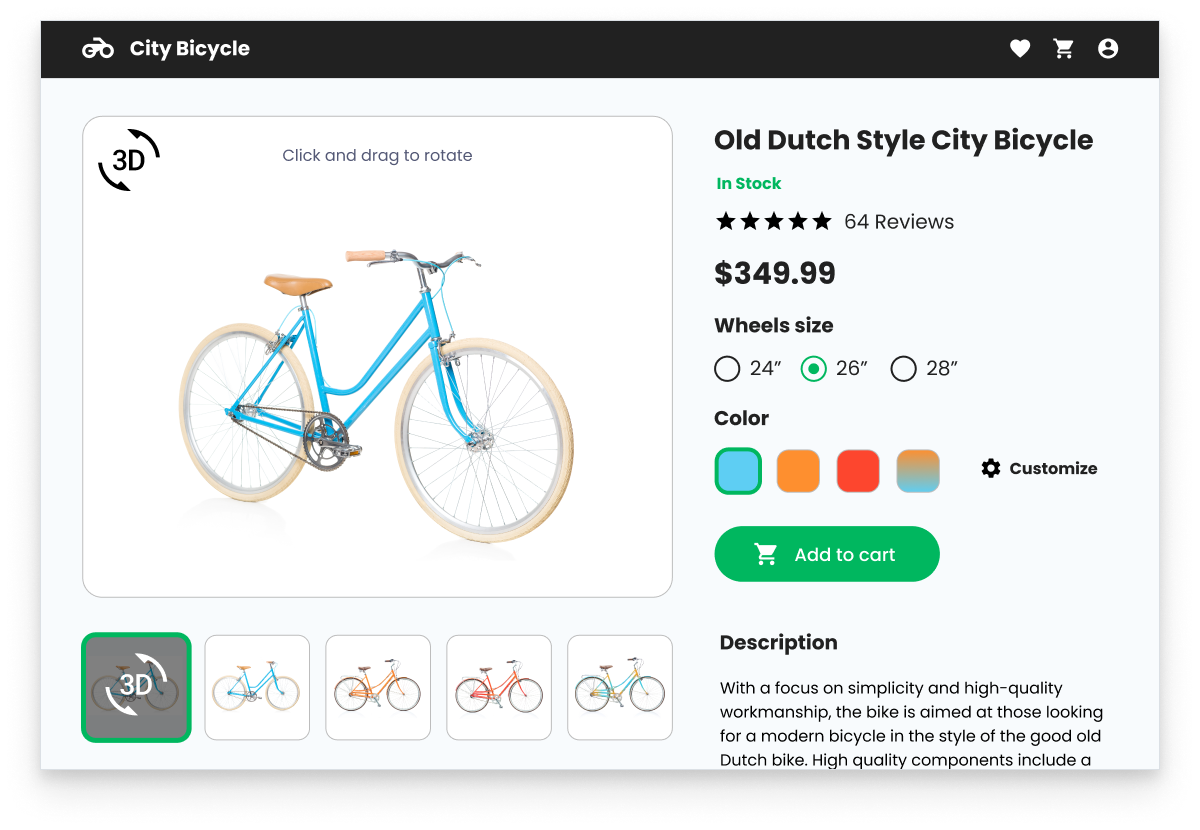This screenshot has height=830, width=1200.
Task: Click the Add to cart button
Action: click(x=827, y=554)
